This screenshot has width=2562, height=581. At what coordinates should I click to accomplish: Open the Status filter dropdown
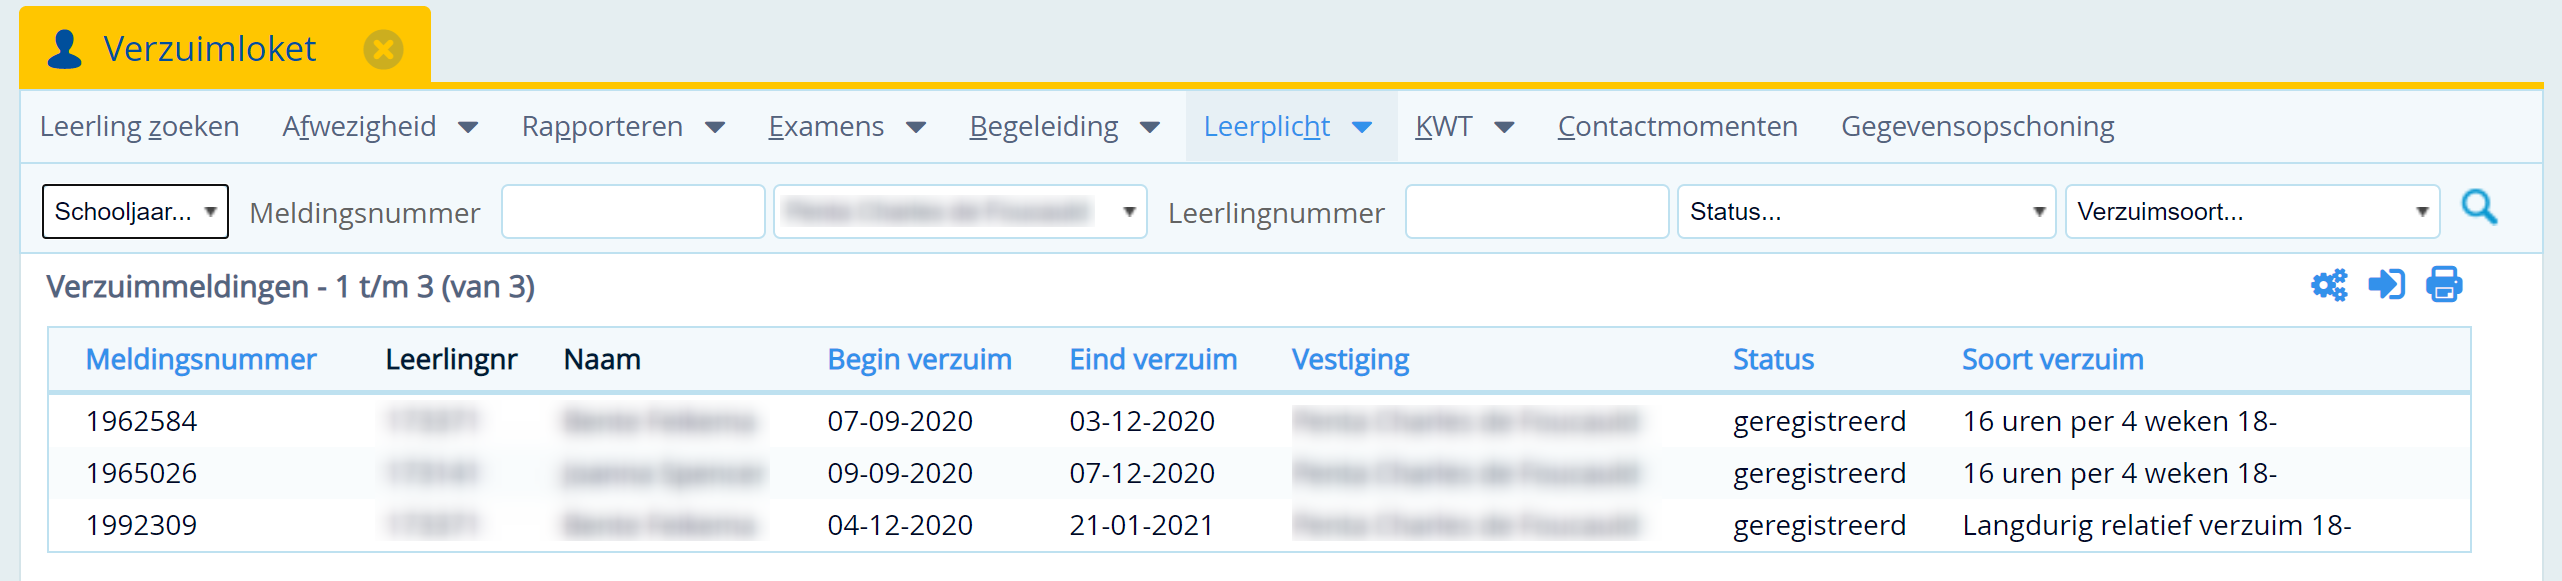coord(1866,212)
